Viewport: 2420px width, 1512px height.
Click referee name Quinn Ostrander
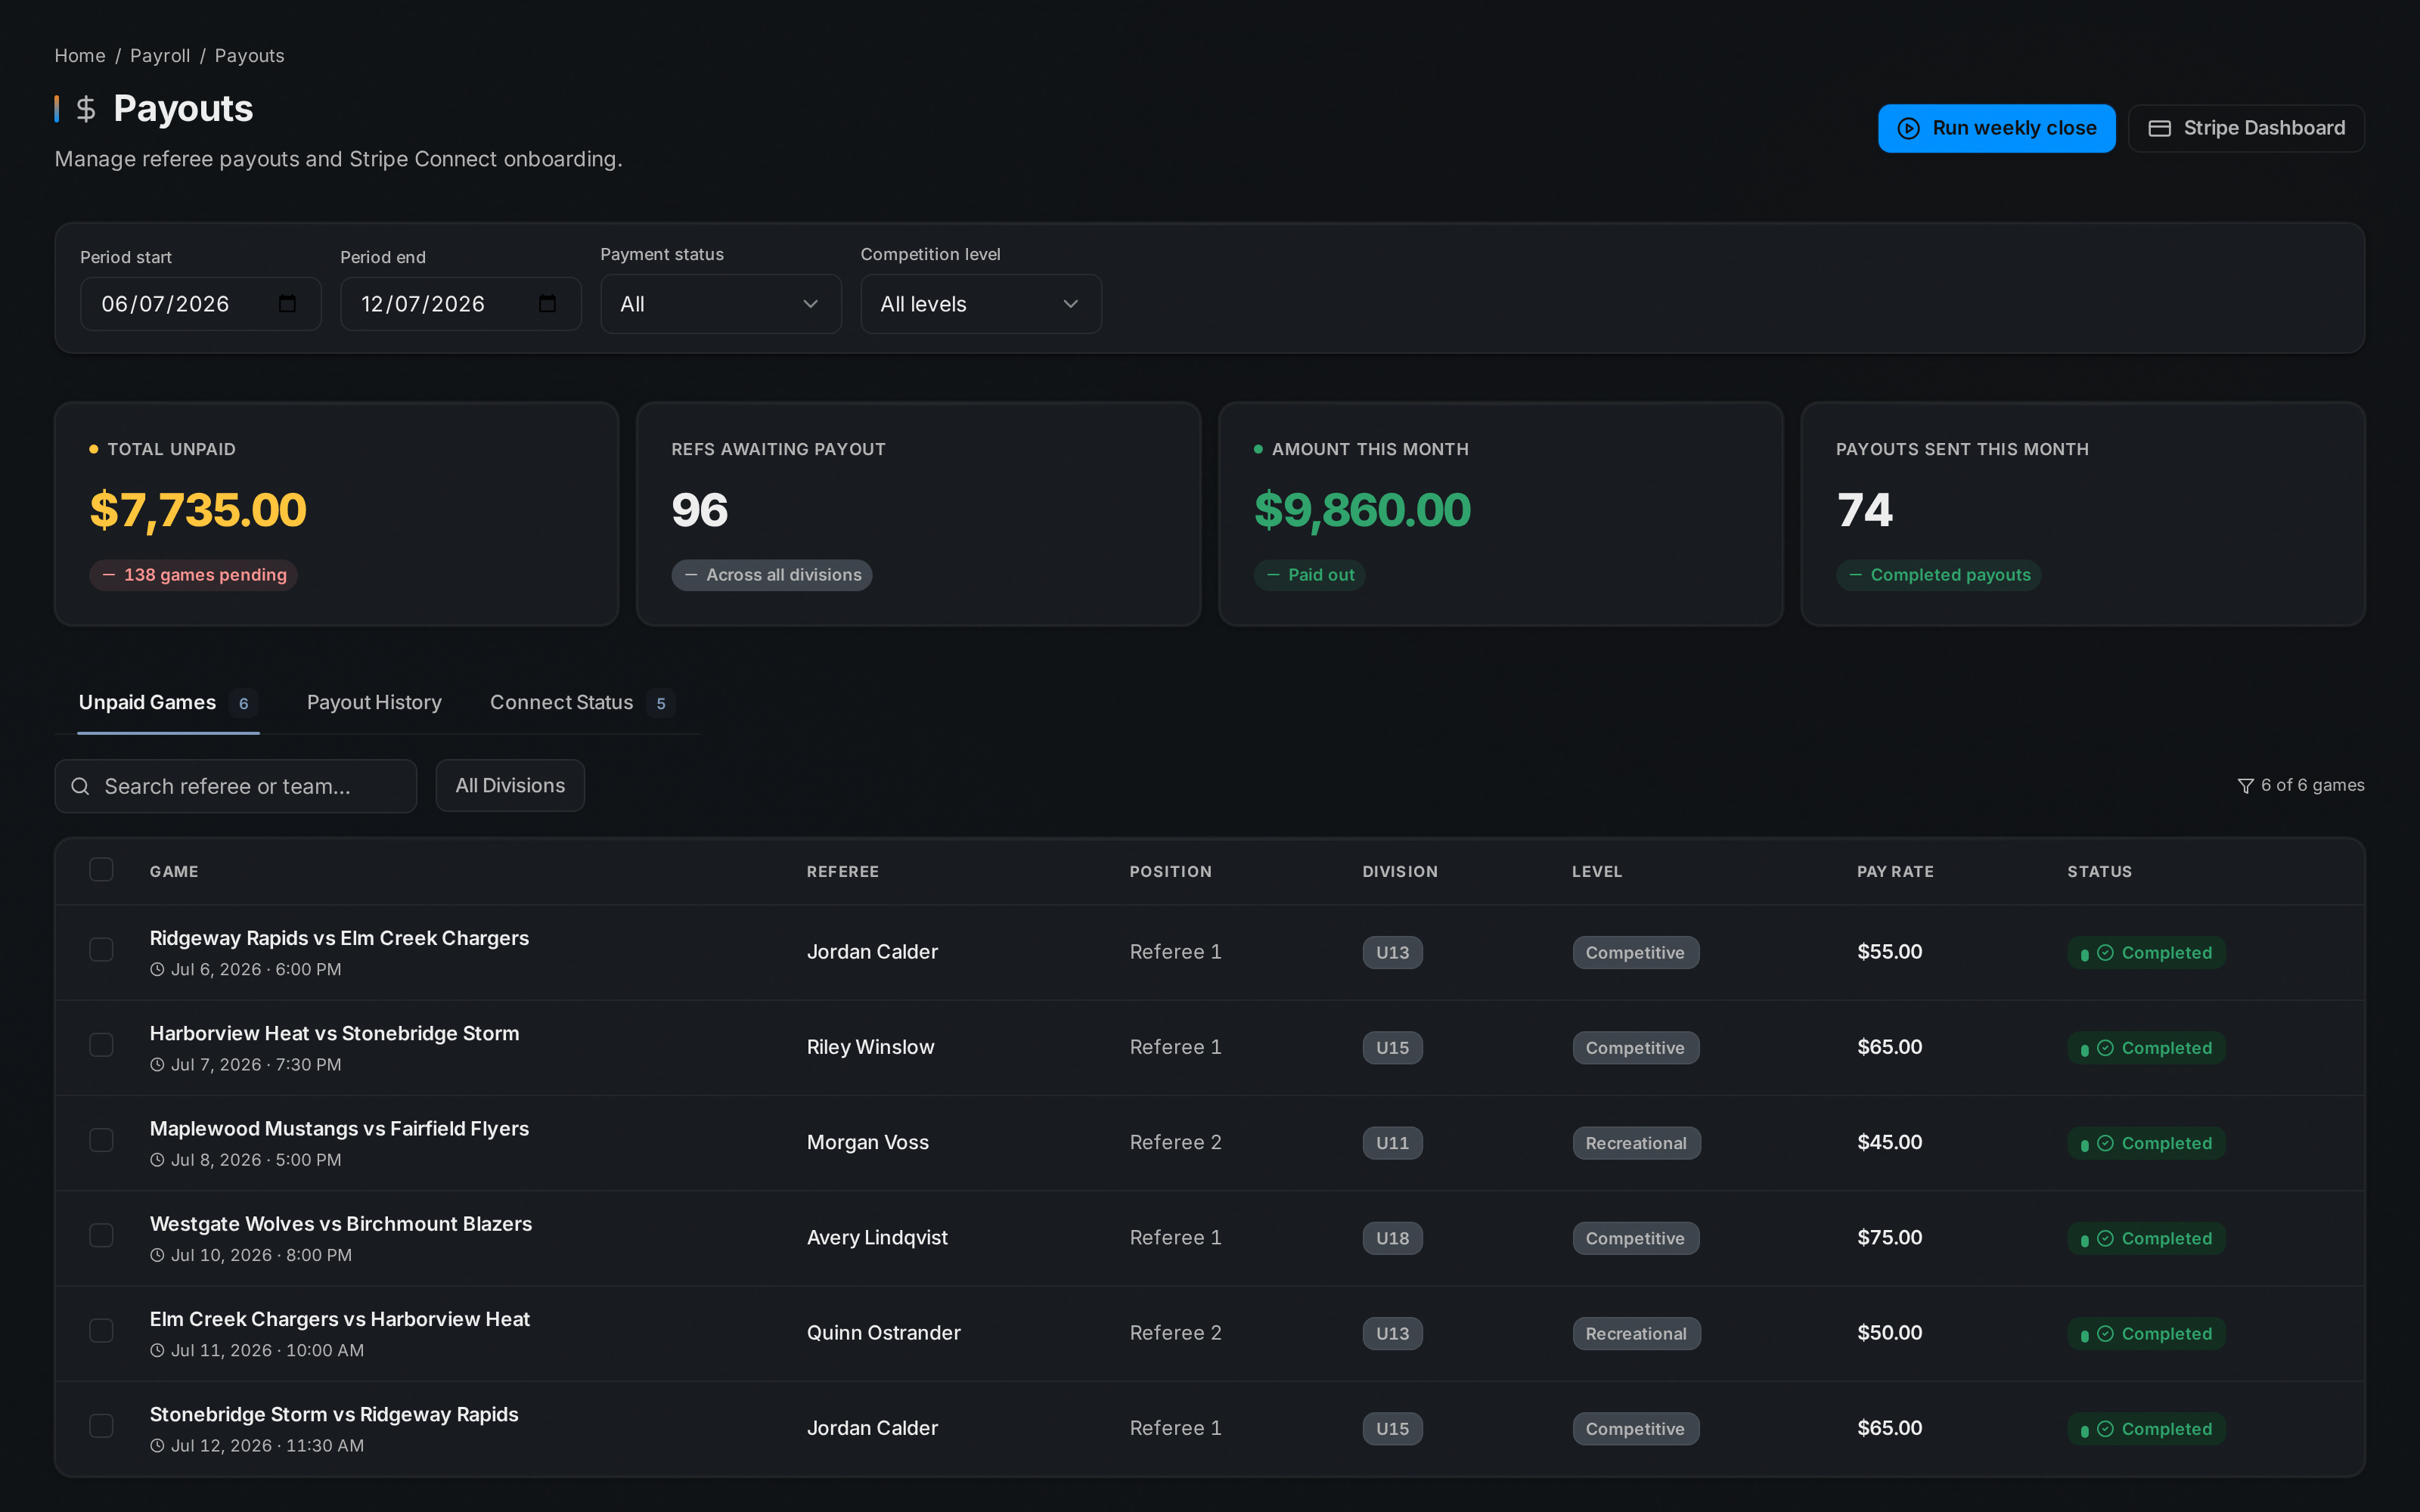pyautogui.click(x=883, y=1333)
